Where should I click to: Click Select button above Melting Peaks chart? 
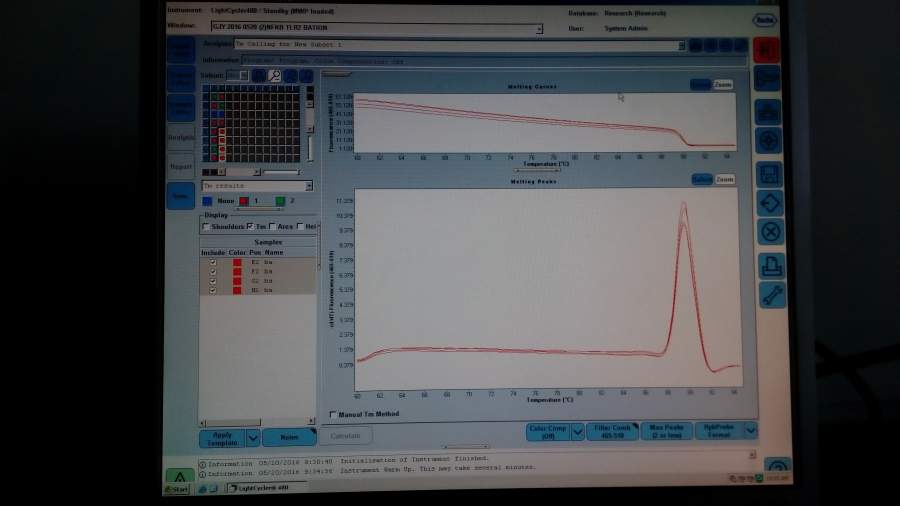point(702,180)
